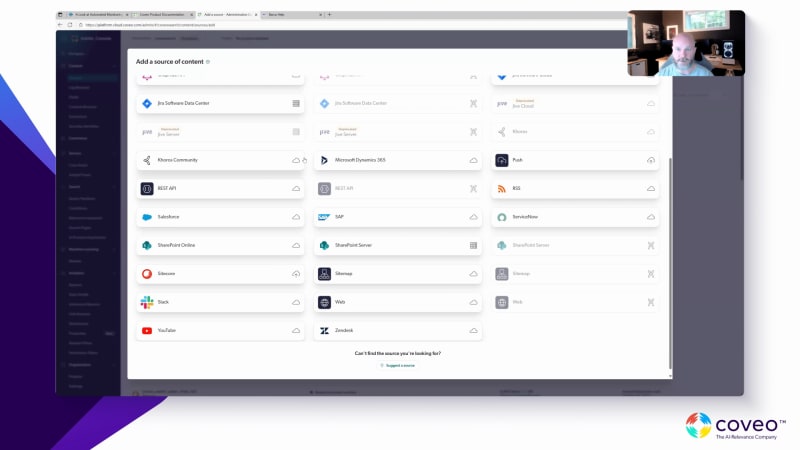Pick the Sitecore source icon

147,273
